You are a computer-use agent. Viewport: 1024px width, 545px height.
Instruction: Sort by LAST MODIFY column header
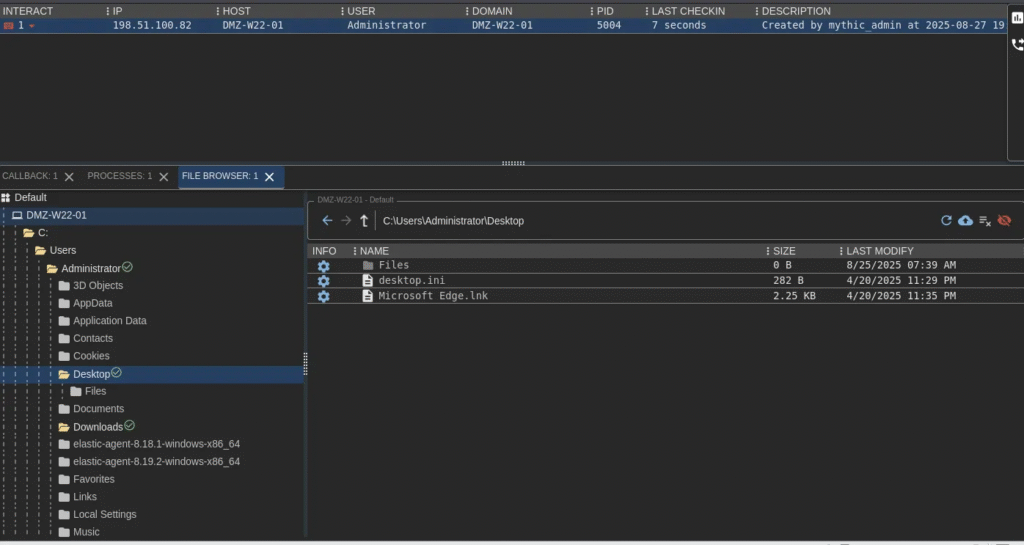point(880,251)
